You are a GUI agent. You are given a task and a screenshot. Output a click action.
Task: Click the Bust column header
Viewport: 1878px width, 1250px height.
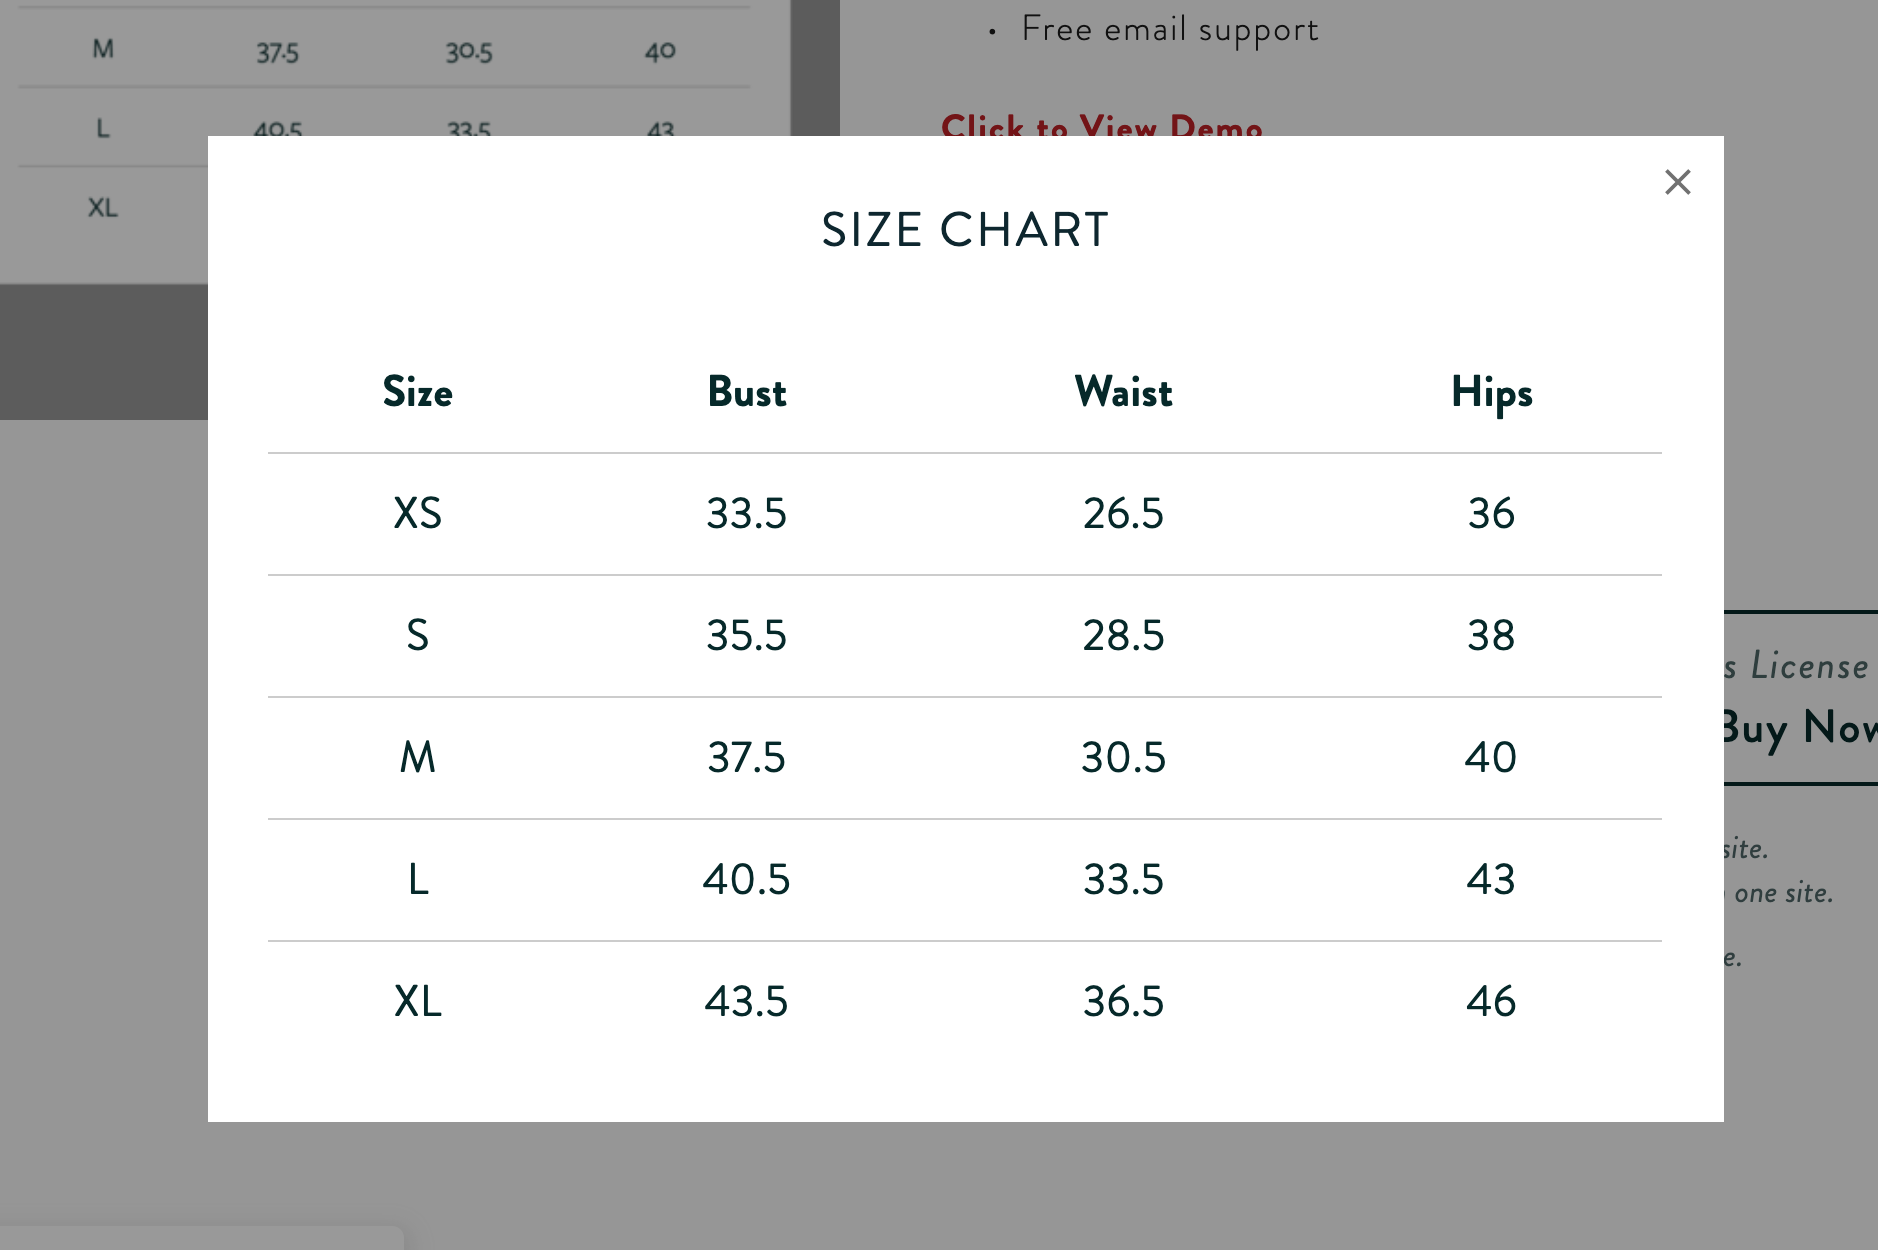[745, 392]
